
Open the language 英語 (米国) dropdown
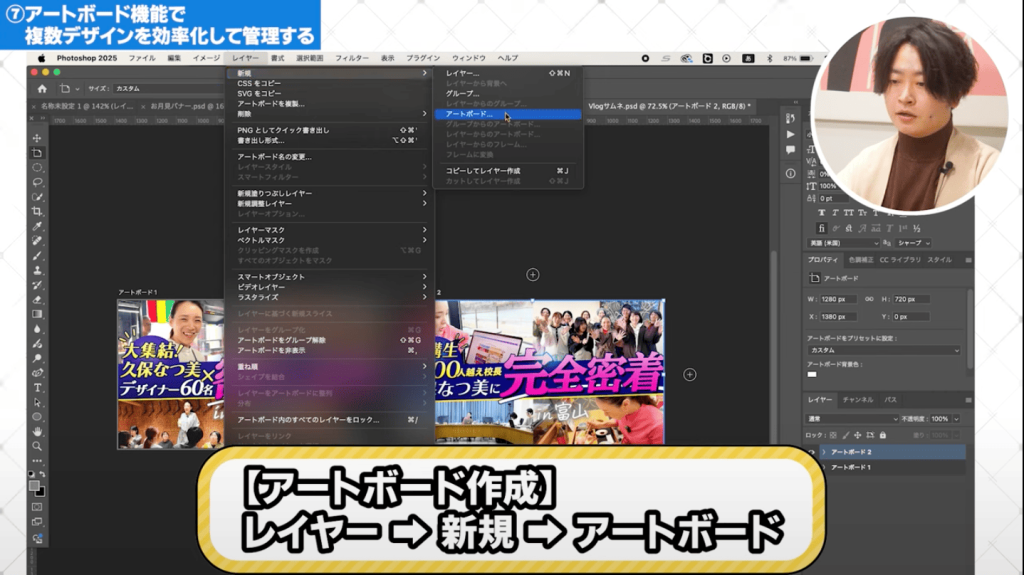[x=844, y=243]
